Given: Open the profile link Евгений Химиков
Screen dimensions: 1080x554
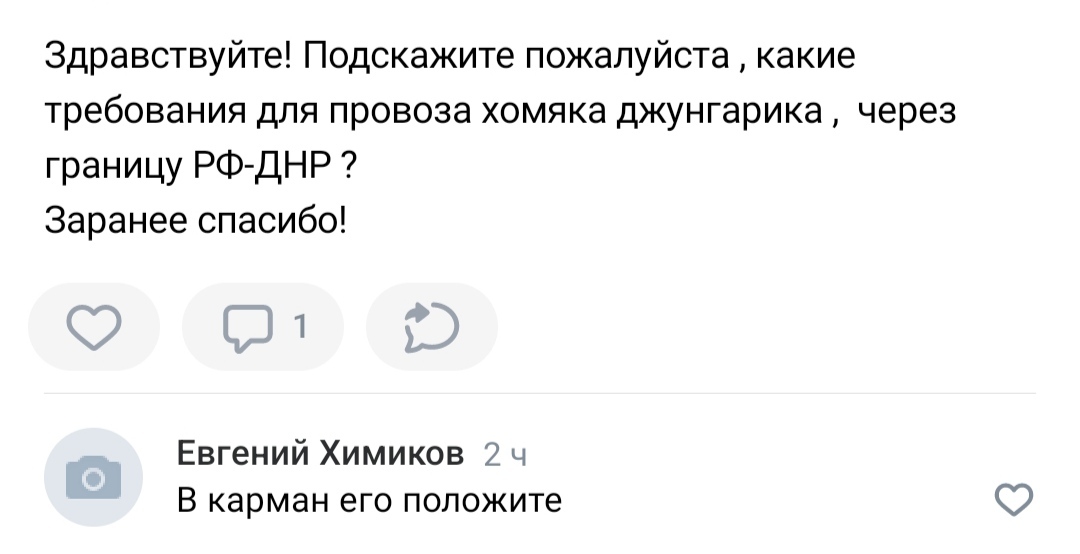Looking at the screenshot, I should (x=320, y=455).
